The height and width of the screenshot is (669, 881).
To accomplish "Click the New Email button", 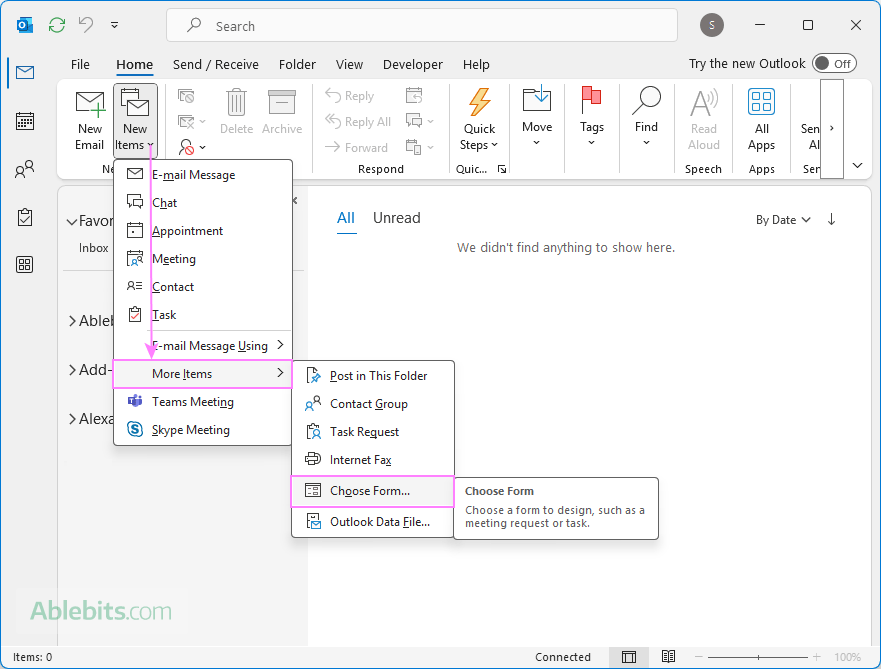I will [x=90, y=120].
